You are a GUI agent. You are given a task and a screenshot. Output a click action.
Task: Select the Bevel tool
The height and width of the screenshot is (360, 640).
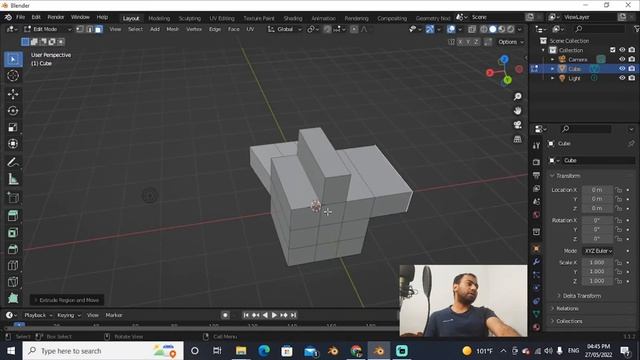[13, 249]
